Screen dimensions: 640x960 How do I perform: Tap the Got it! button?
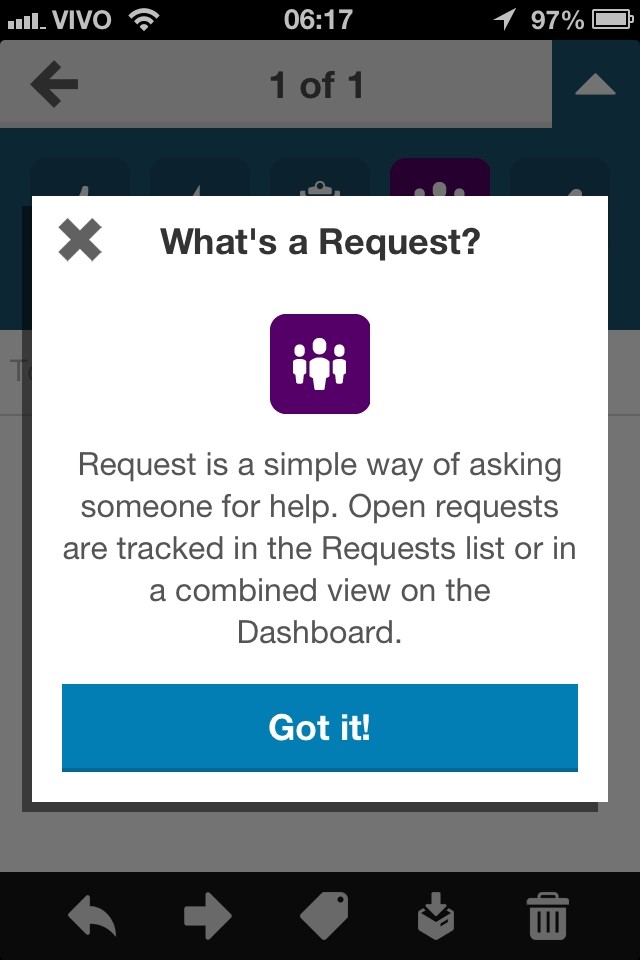pyautogui.click(x=320, y=727)
